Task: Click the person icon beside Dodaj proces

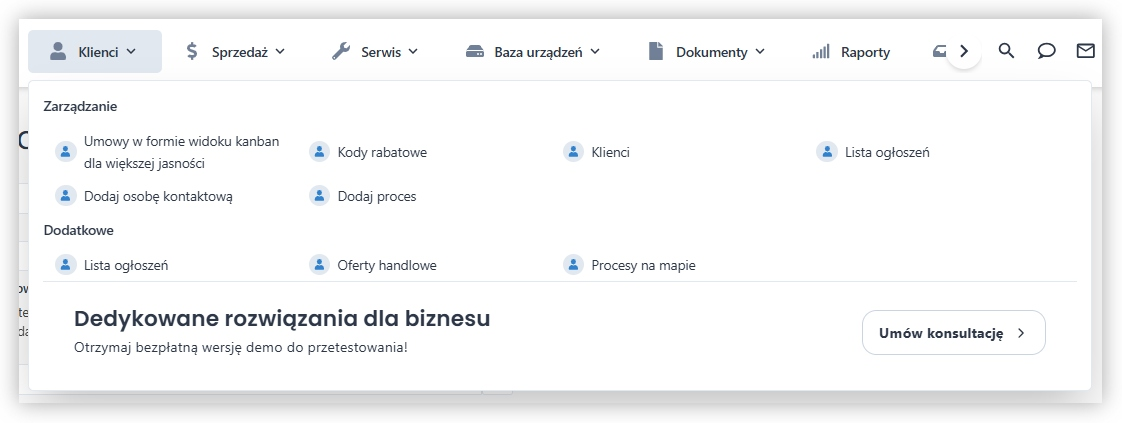Action: pyautogui.click(x=319, y=196)
